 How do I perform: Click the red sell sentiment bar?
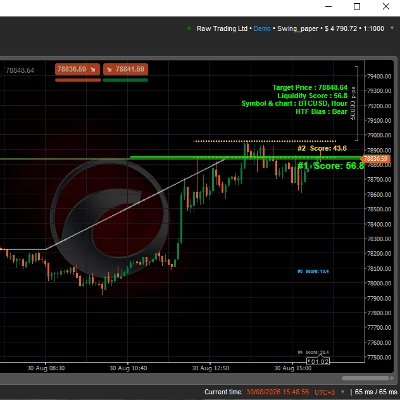pyautogui.click(x=78, y=80)
